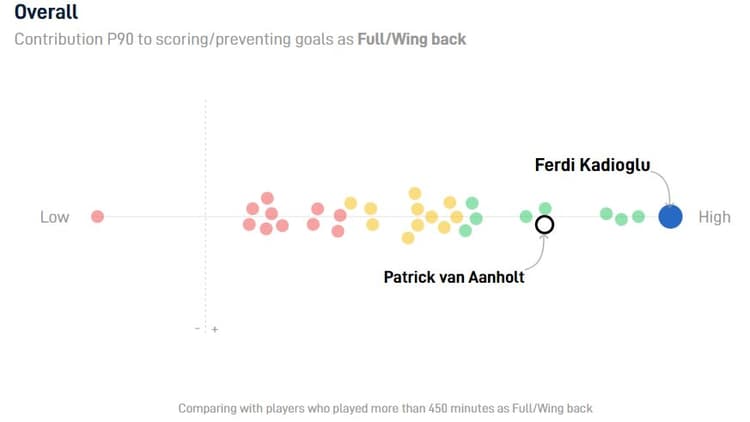Select the small green dot nearest the blue dot
The image size is (750, 422).
[638, 216]
